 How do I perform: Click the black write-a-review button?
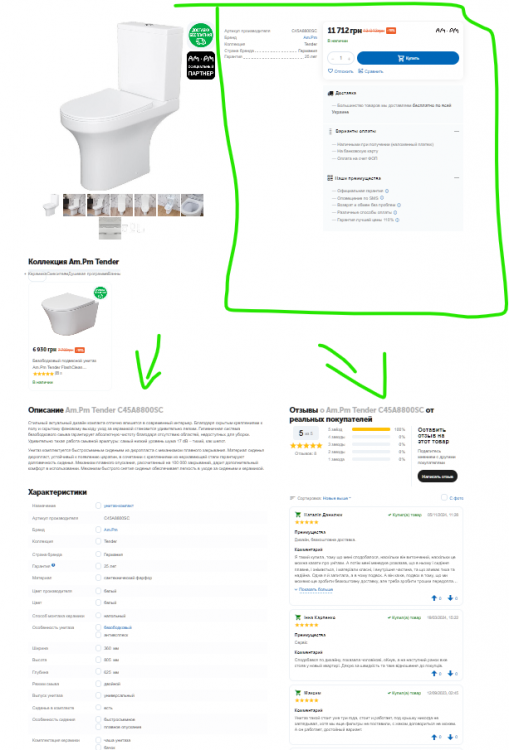point(437,476)
